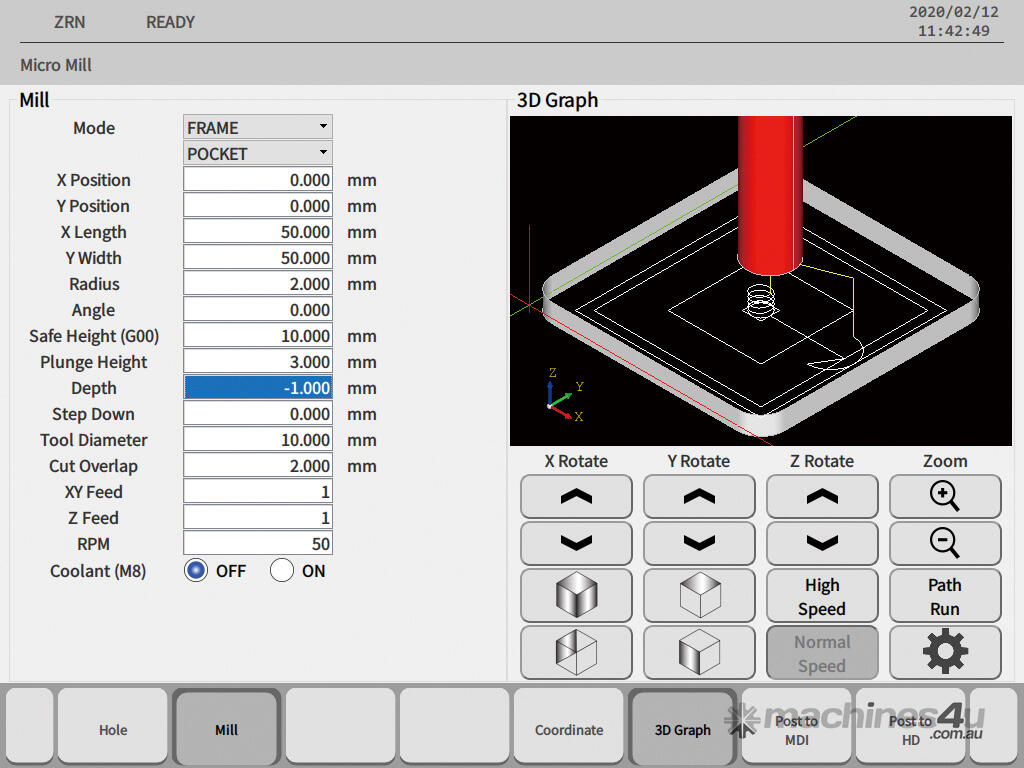
Task: Expand the POCKET type dropdown
Action: 258,154
